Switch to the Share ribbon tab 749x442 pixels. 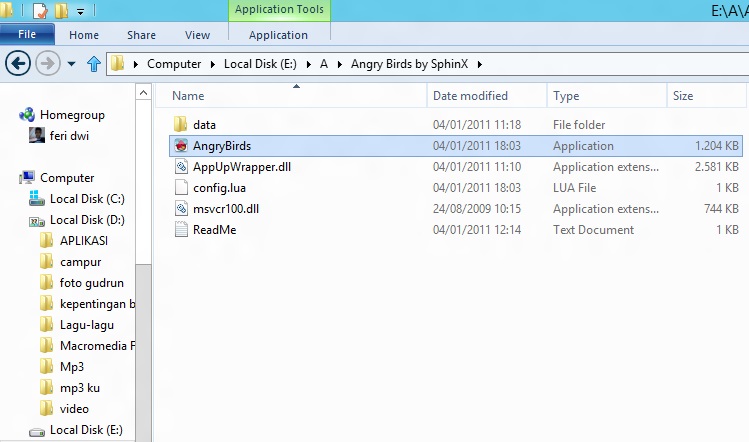click(141, 35)
